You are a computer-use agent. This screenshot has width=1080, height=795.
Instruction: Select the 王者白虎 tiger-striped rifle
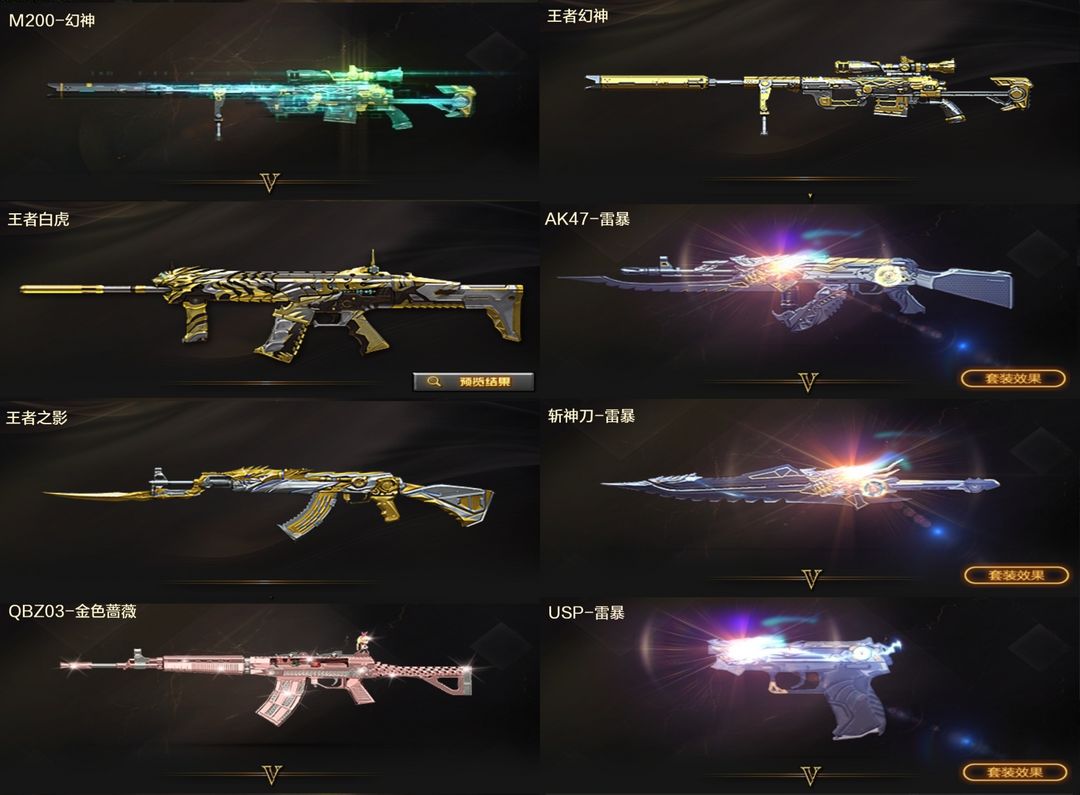[x=271, y=305]
